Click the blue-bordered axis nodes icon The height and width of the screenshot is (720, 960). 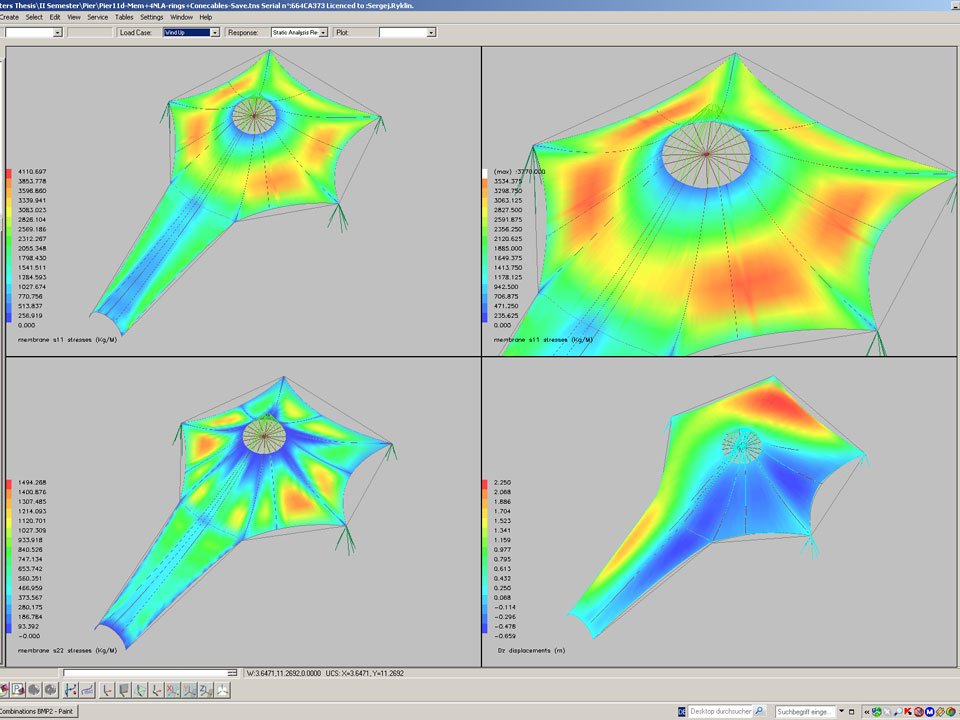click(71, 690)
